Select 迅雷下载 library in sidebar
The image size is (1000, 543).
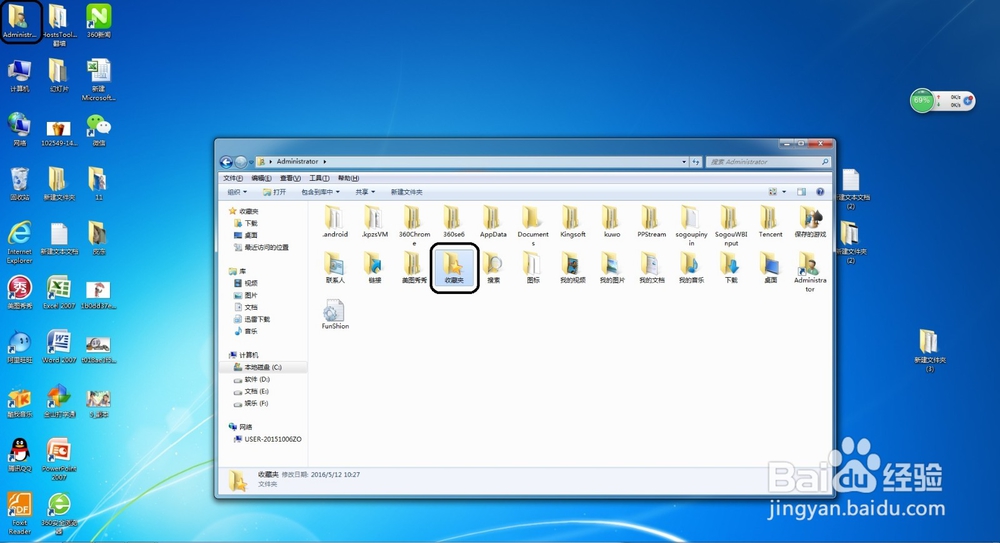coord(253,319)
